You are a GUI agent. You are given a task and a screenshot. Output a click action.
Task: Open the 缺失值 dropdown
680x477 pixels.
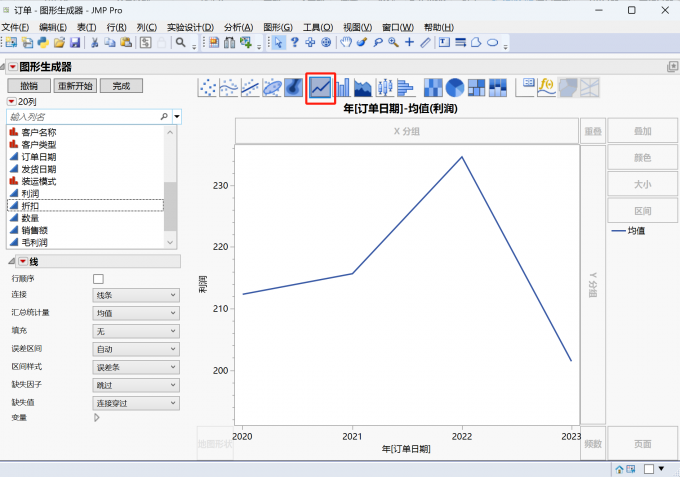point(136,402)
